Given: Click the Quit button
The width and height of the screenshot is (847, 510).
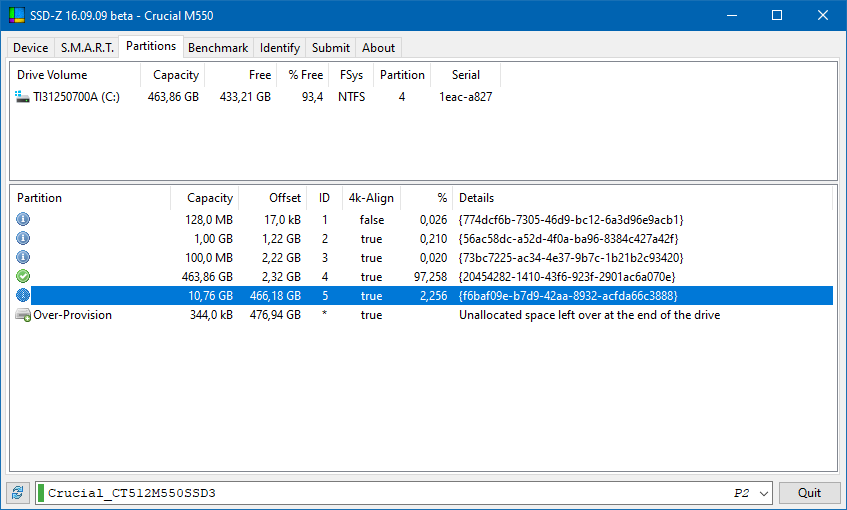Looking at the screenshot, I should click(809, 493).
